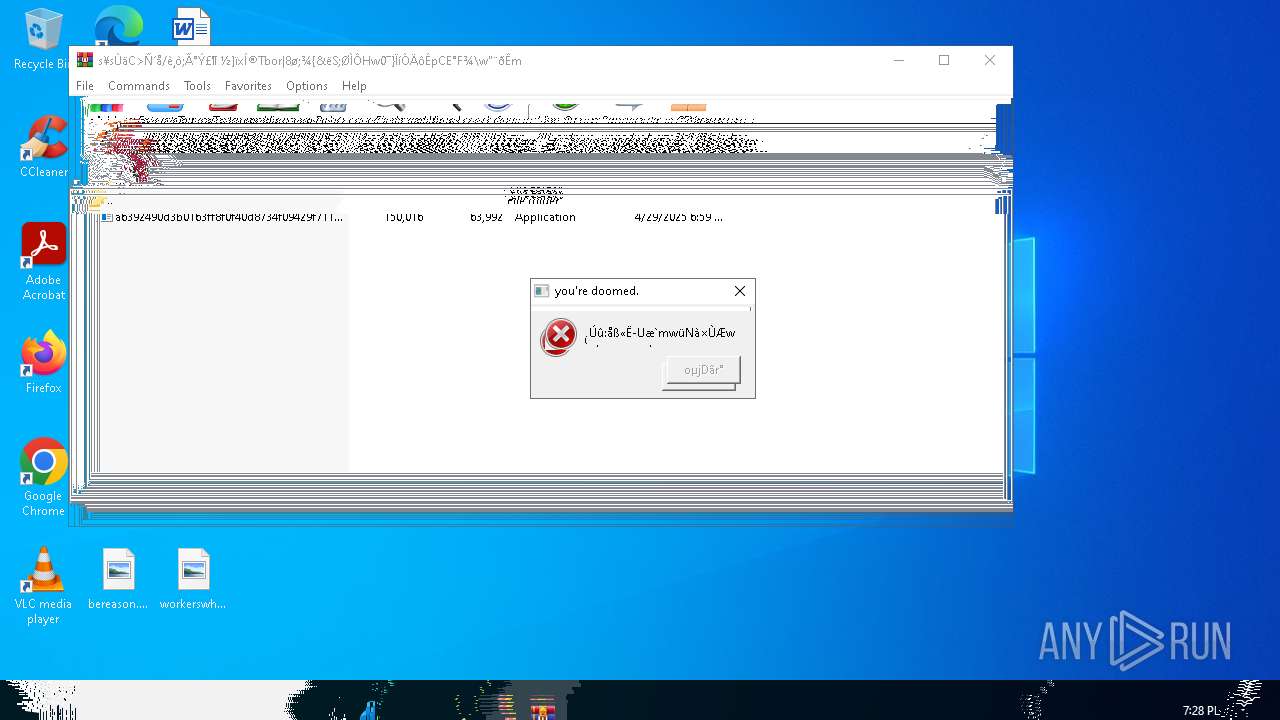This screenshot has width=1280, height=720.
Task: Close the WinRAR window
Action: 990,60
